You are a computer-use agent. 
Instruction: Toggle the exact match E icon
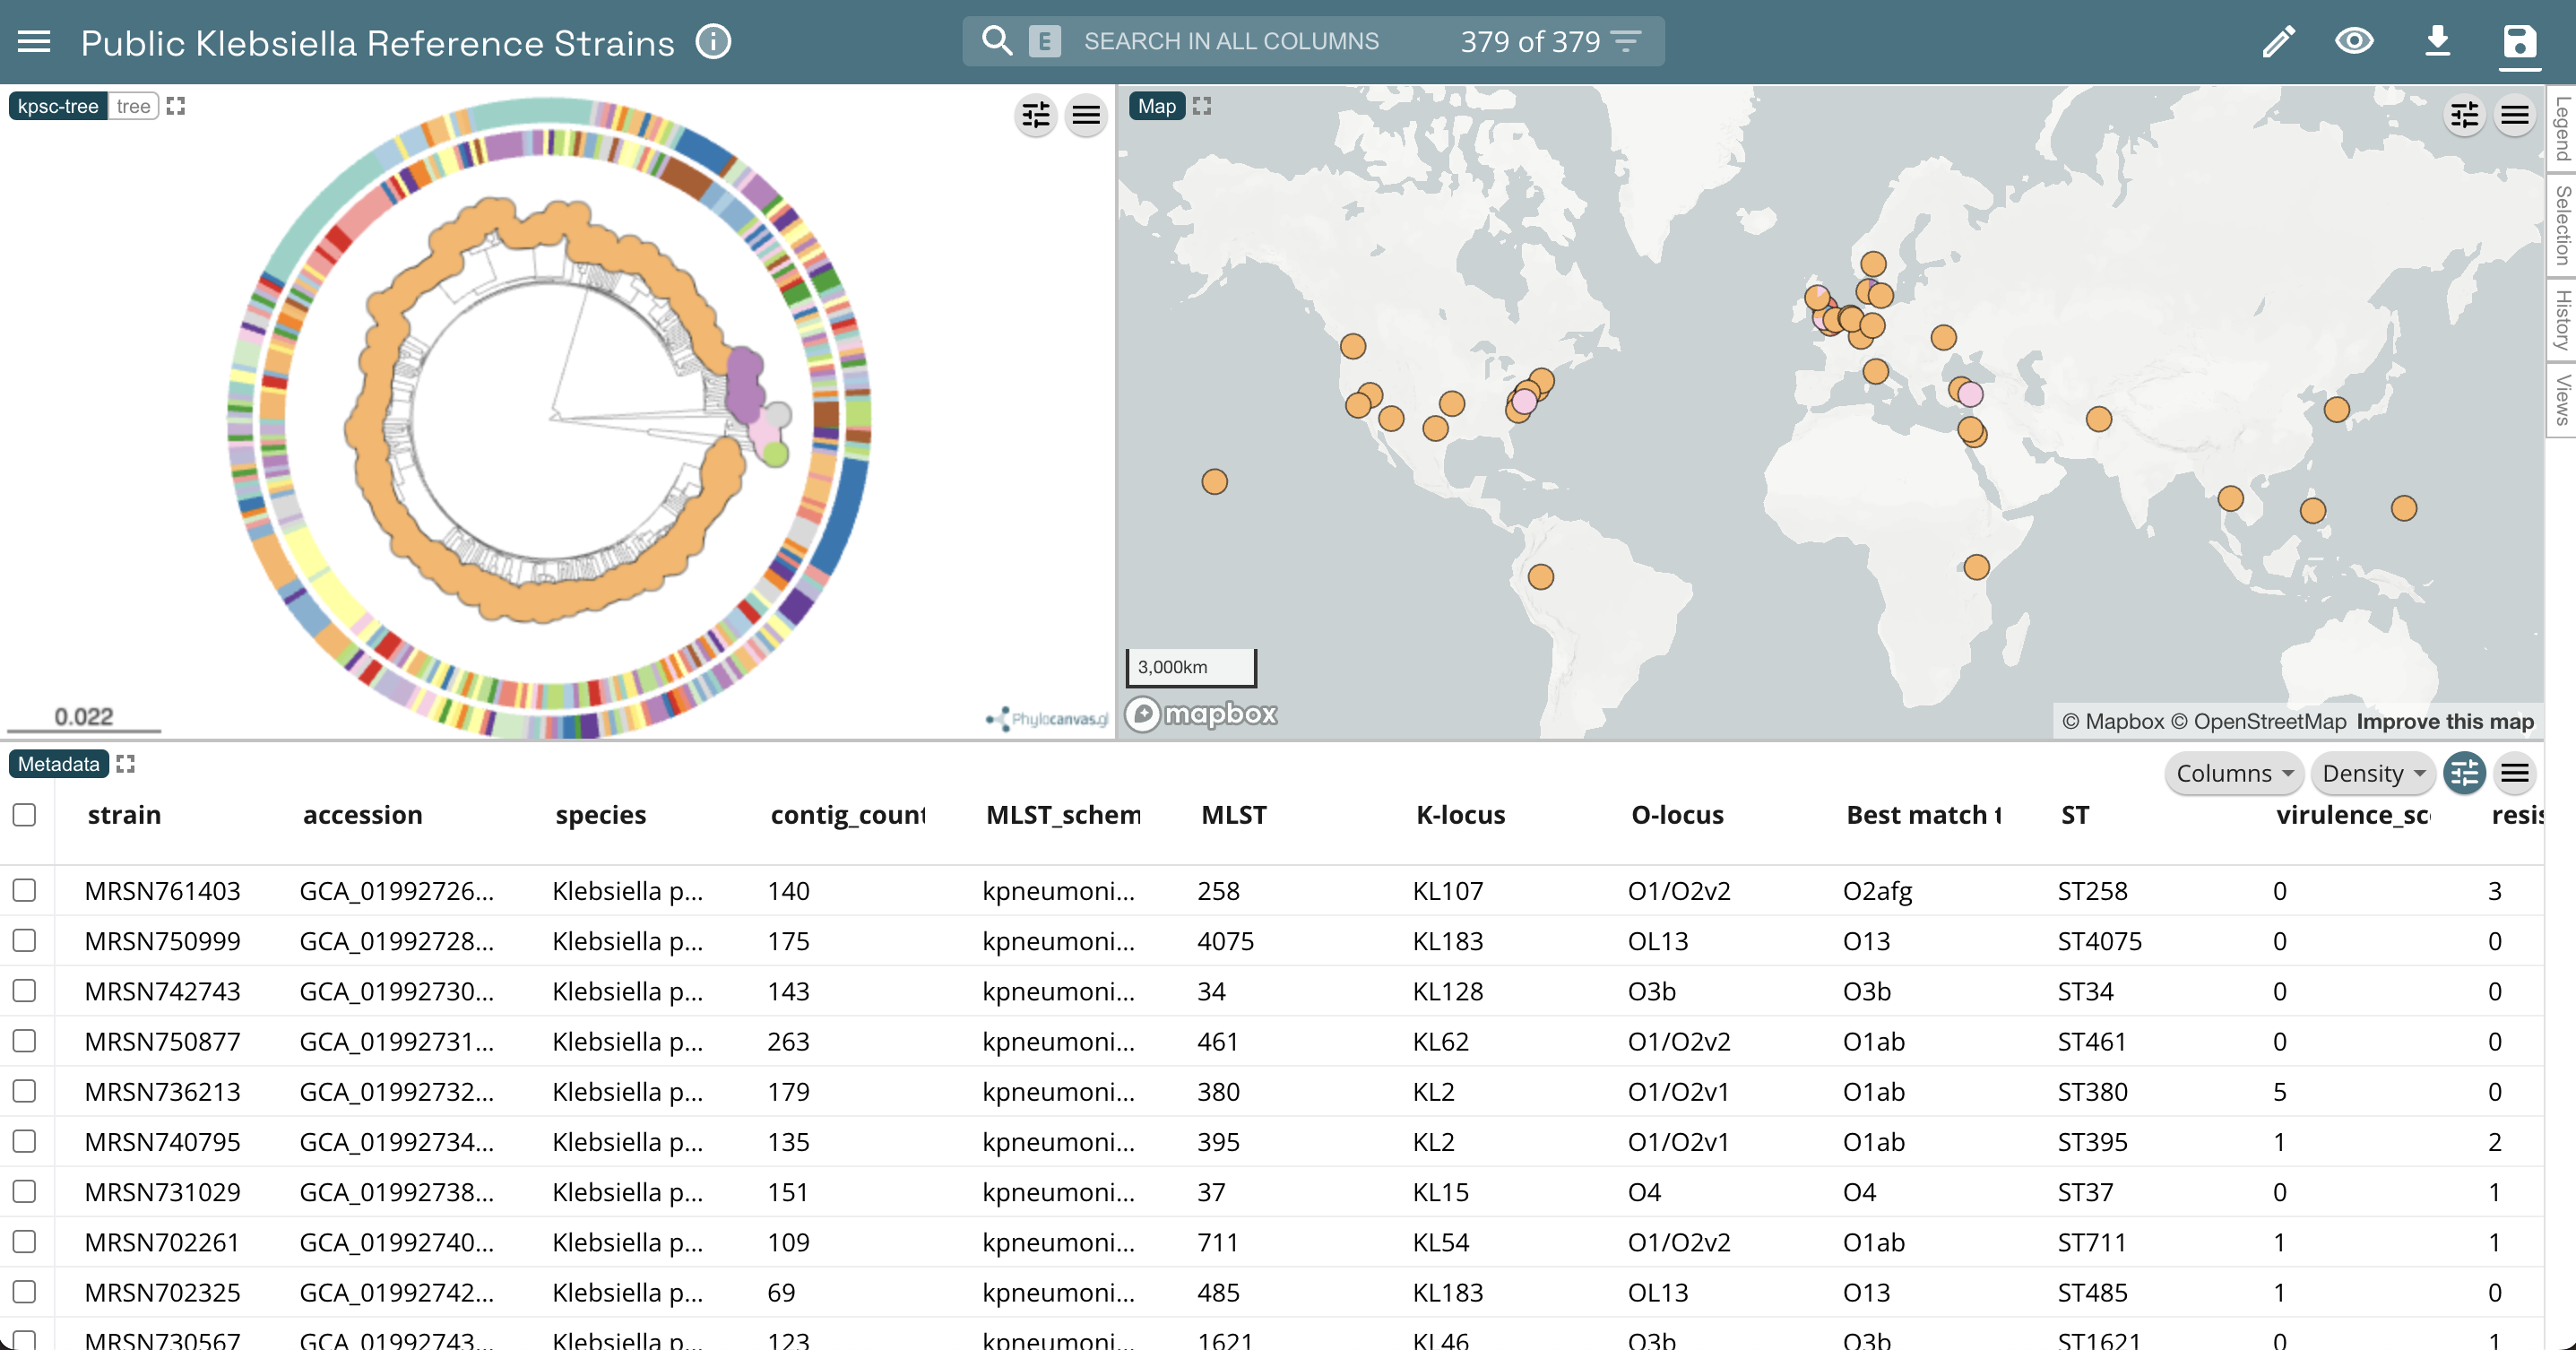(1044, 41)
